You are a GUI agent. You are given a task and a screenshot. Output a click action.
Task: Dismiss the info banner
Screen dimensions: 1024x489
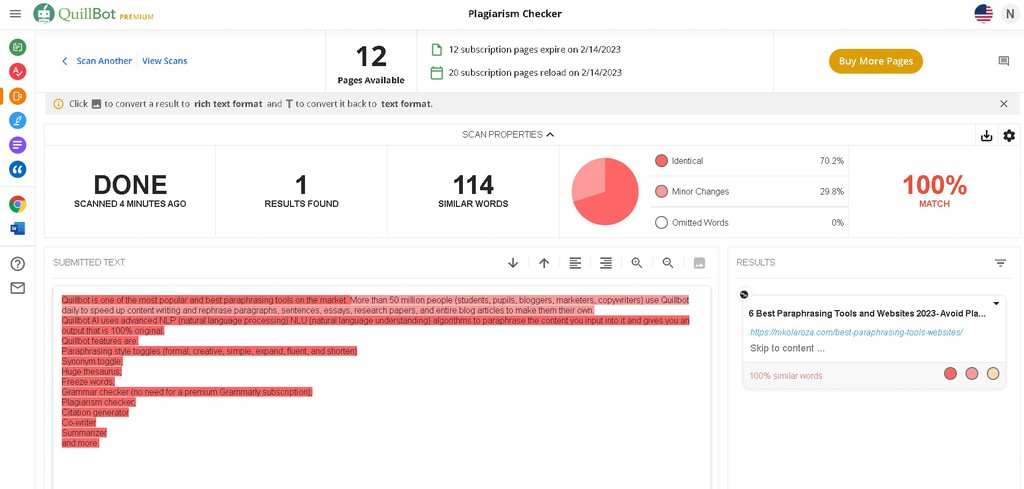(1004, 104)
